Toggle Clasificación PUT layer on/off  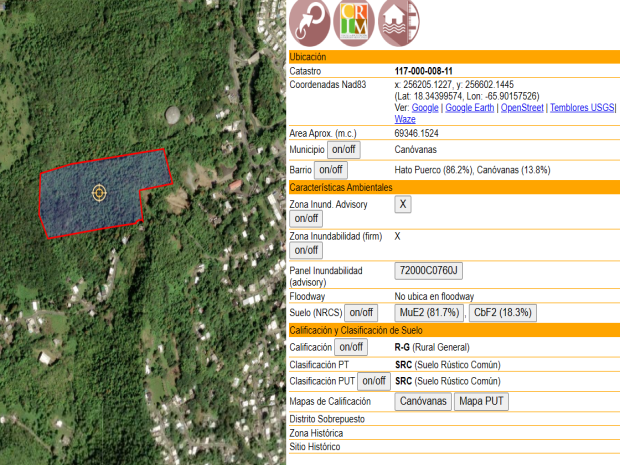374,381
